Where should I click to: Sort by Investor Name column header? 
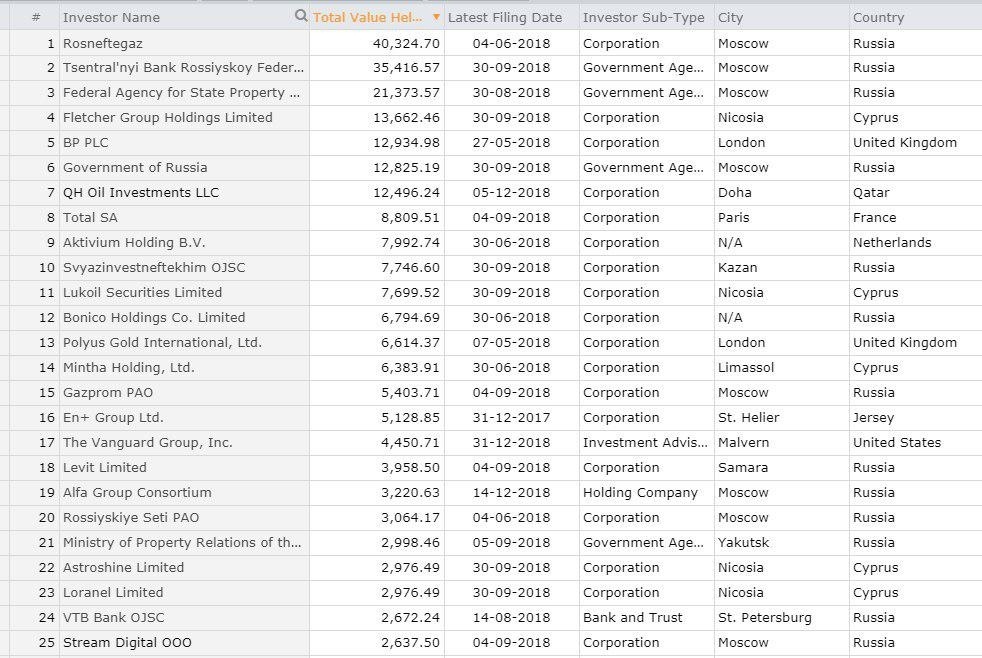[x=111, y=18]
